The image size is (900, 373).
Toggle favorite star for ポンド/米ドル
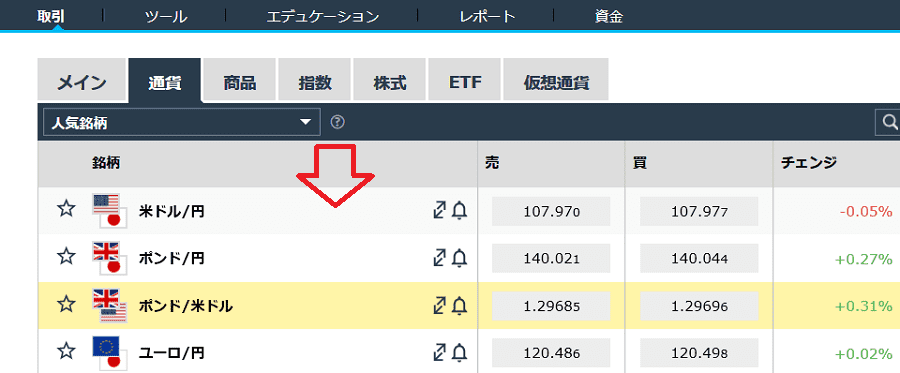(66, 305)
